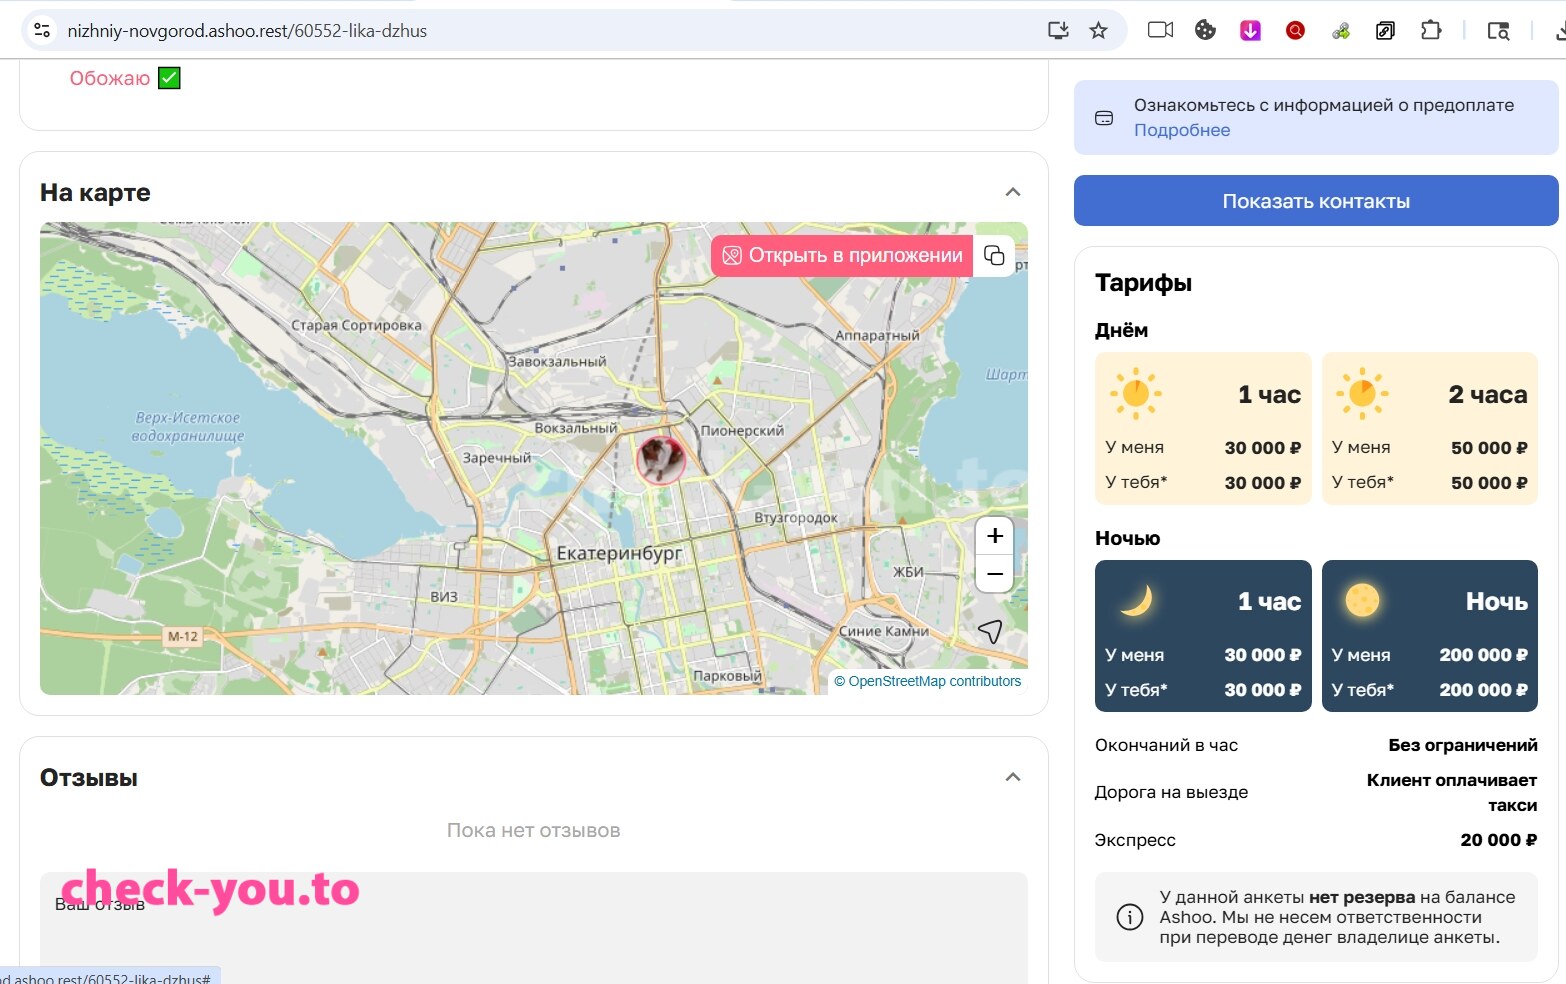Collapse the Отзывы section
The width and height of the screenshot is (1566, 984).
(x=1013, y=777)
